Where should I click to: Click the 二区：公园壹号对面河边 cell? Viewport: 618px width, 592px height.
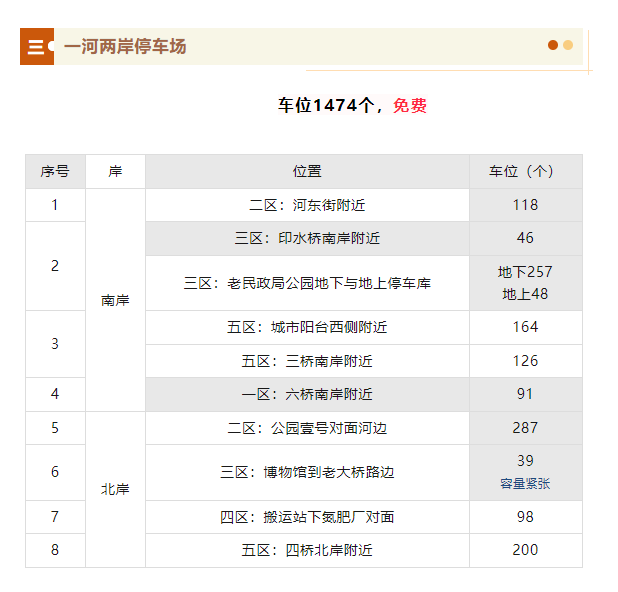(x=307, y=428)
